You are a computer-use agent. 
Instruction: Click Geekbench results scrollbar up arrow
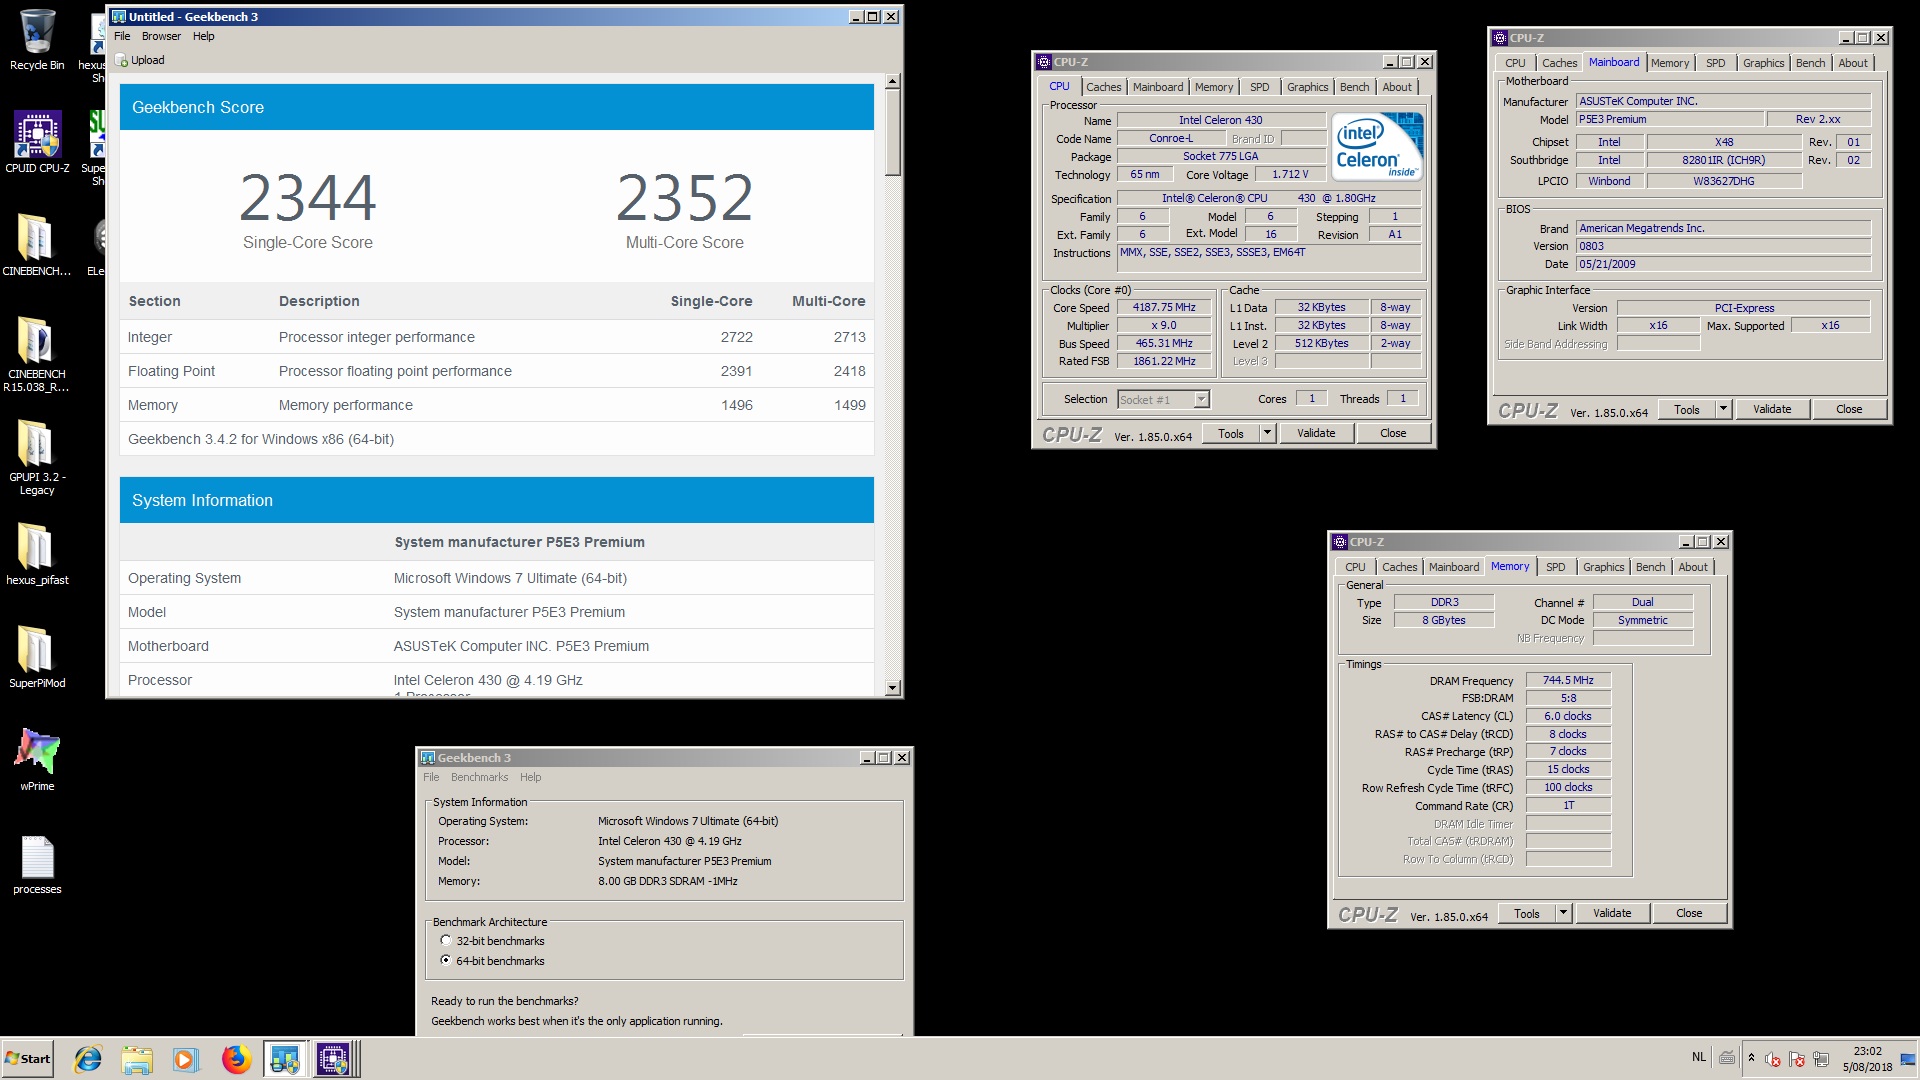(893, 81)
